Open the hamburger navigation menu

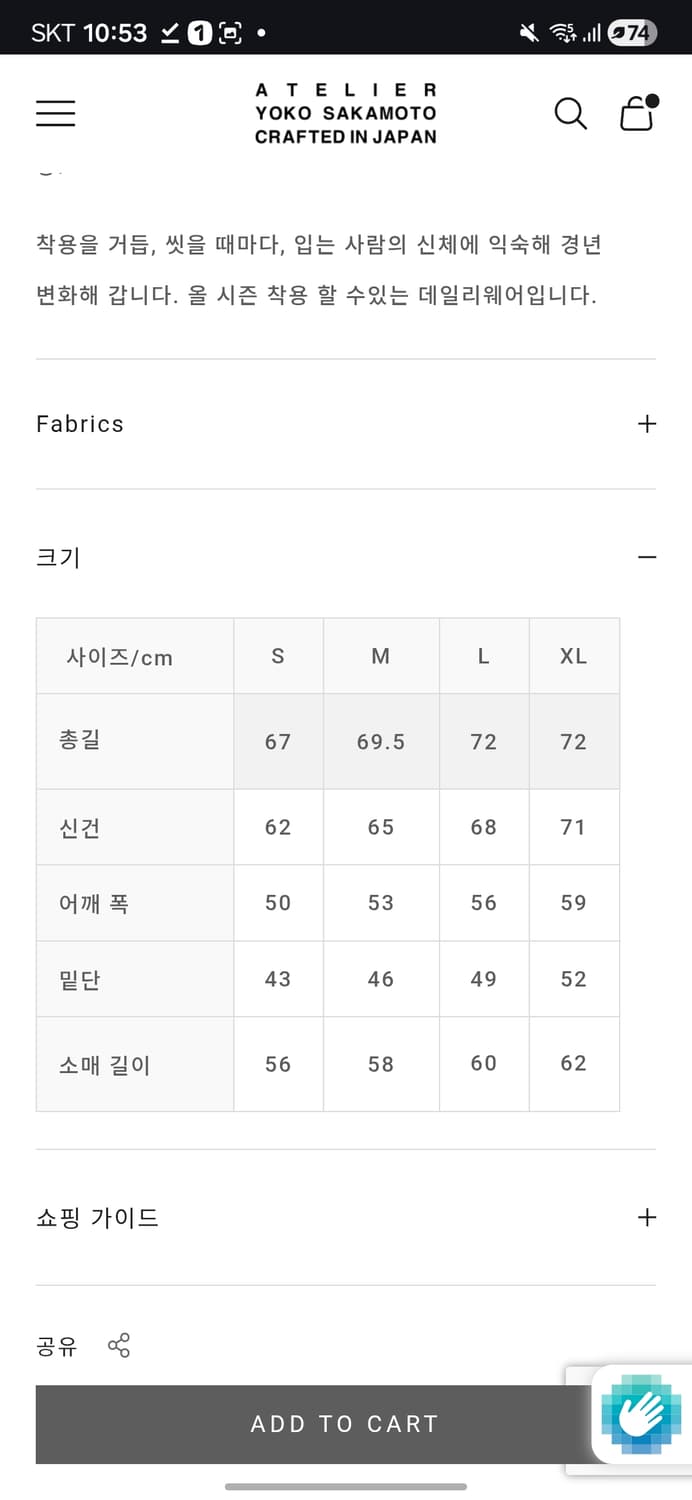coord(55,113)
